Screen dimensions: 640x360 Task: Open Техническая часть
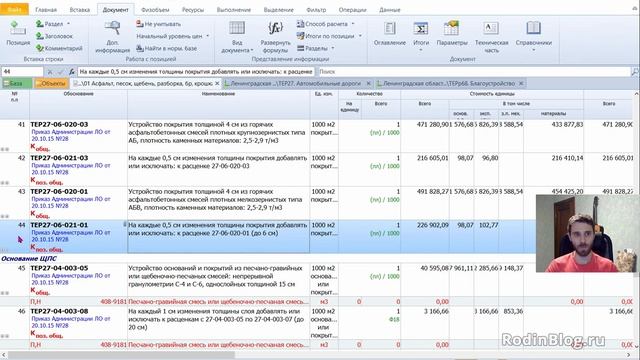click(491, 37)
